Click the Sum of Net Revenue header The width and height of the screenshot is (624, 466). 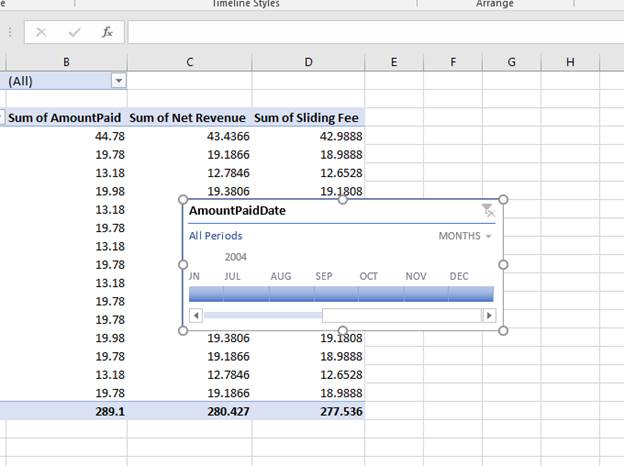click(x=187, y=118)
